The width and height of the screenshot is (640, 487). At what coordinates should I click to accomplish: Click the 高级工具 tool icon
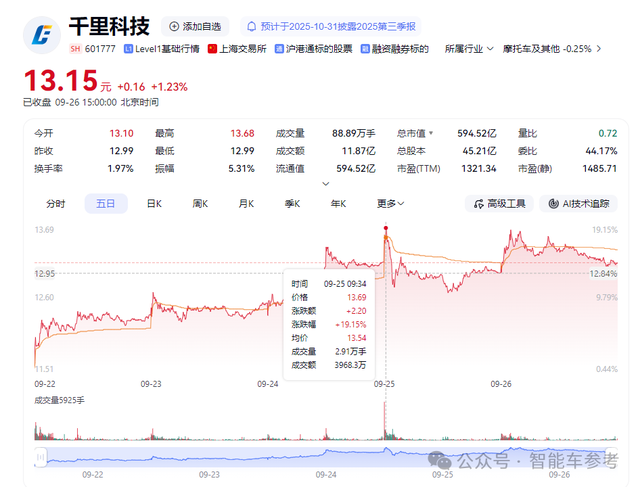tap(479, 204)
